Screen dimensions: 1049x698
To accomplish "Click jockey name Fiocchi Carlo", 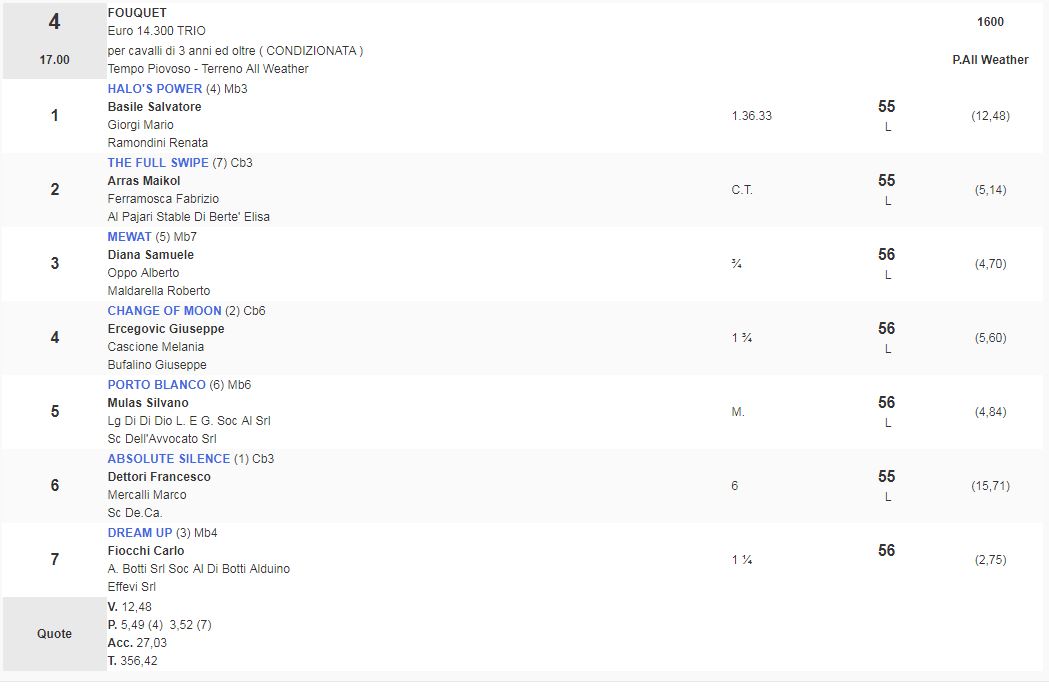I will pyautogui.click(x=146, y=551).
